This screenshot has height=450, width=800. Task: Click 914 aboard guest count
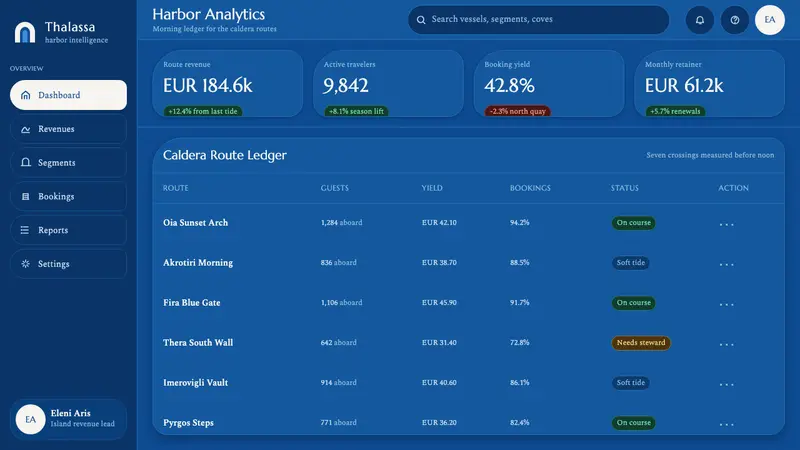point(338,383)
